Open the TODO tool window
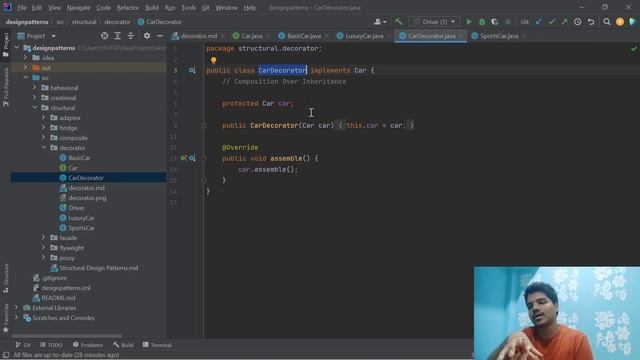 click(51, 345)
